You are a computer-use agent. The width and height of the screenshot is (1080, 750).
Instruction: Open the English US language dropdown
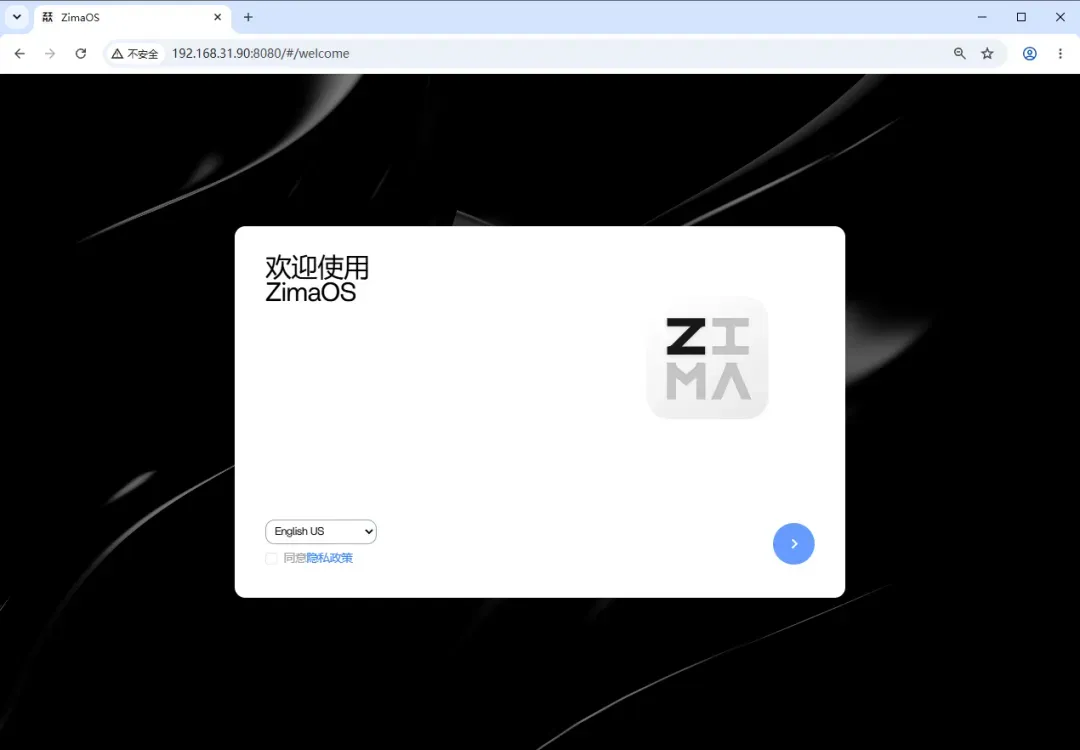(x=321, y=531)
